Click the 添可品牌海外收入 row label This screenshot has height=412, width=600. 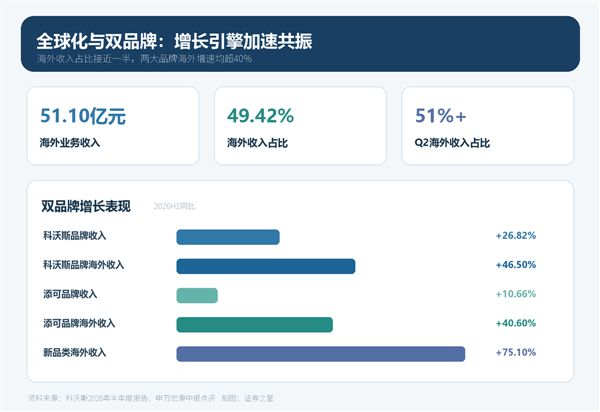tap(79, 323)
